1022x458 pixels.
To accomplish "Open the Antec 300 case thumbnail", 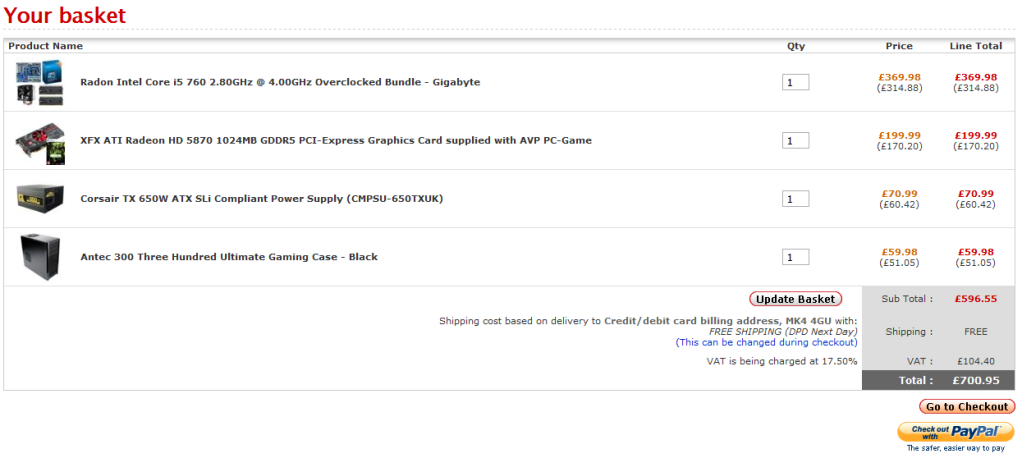I will click(x=40, y=257).
